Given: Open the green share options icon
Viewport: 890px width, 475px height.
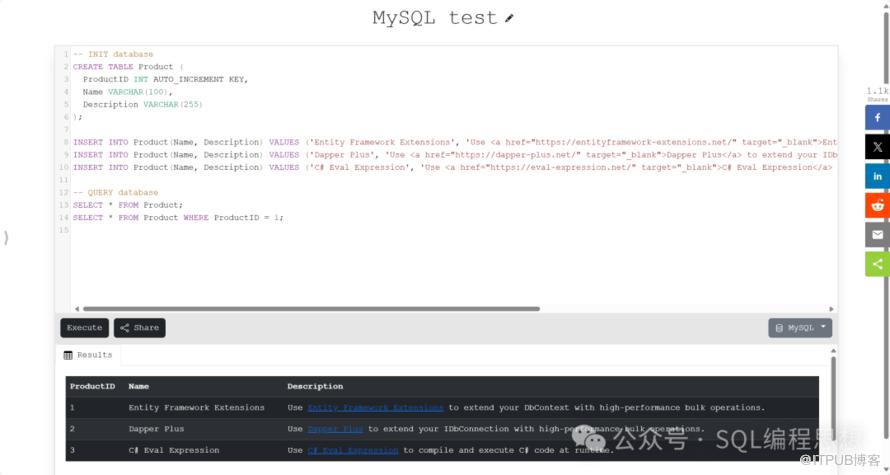Looking at the screenshot, I should (x=877, y=264).
